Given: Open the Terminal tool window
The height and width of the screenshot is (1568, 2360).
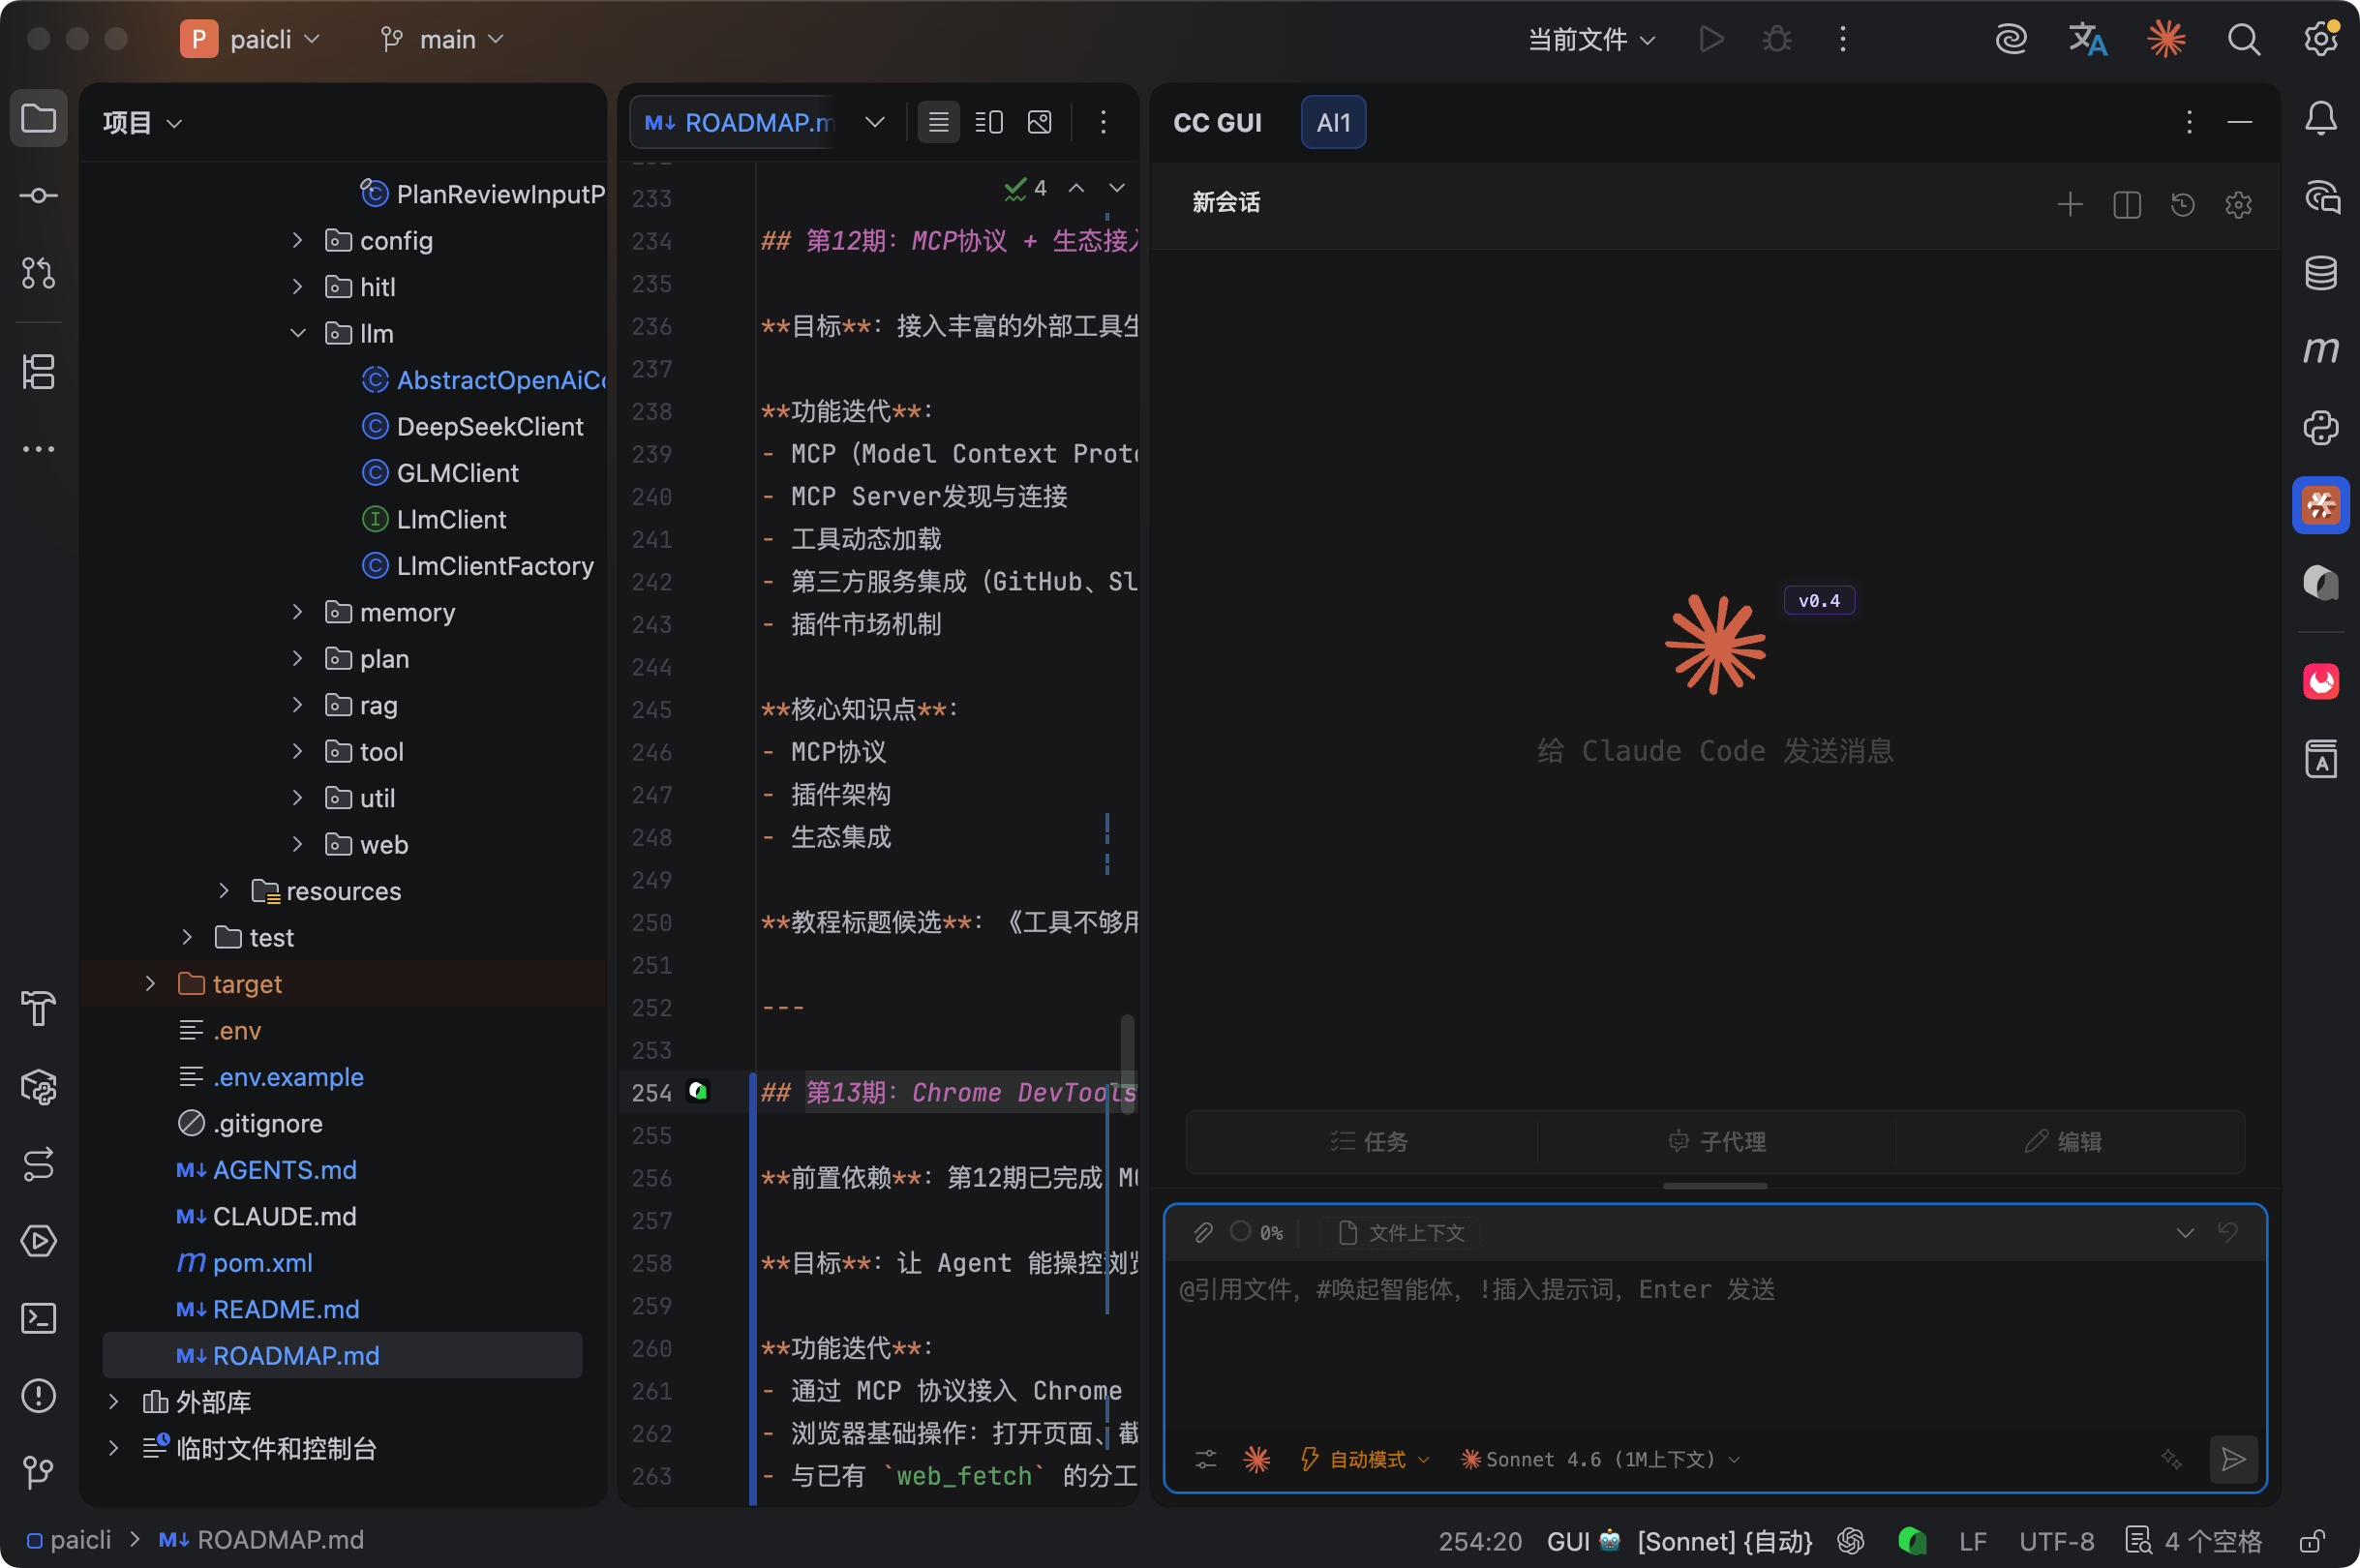Looking at the screenshot, I should [38, 1318].
